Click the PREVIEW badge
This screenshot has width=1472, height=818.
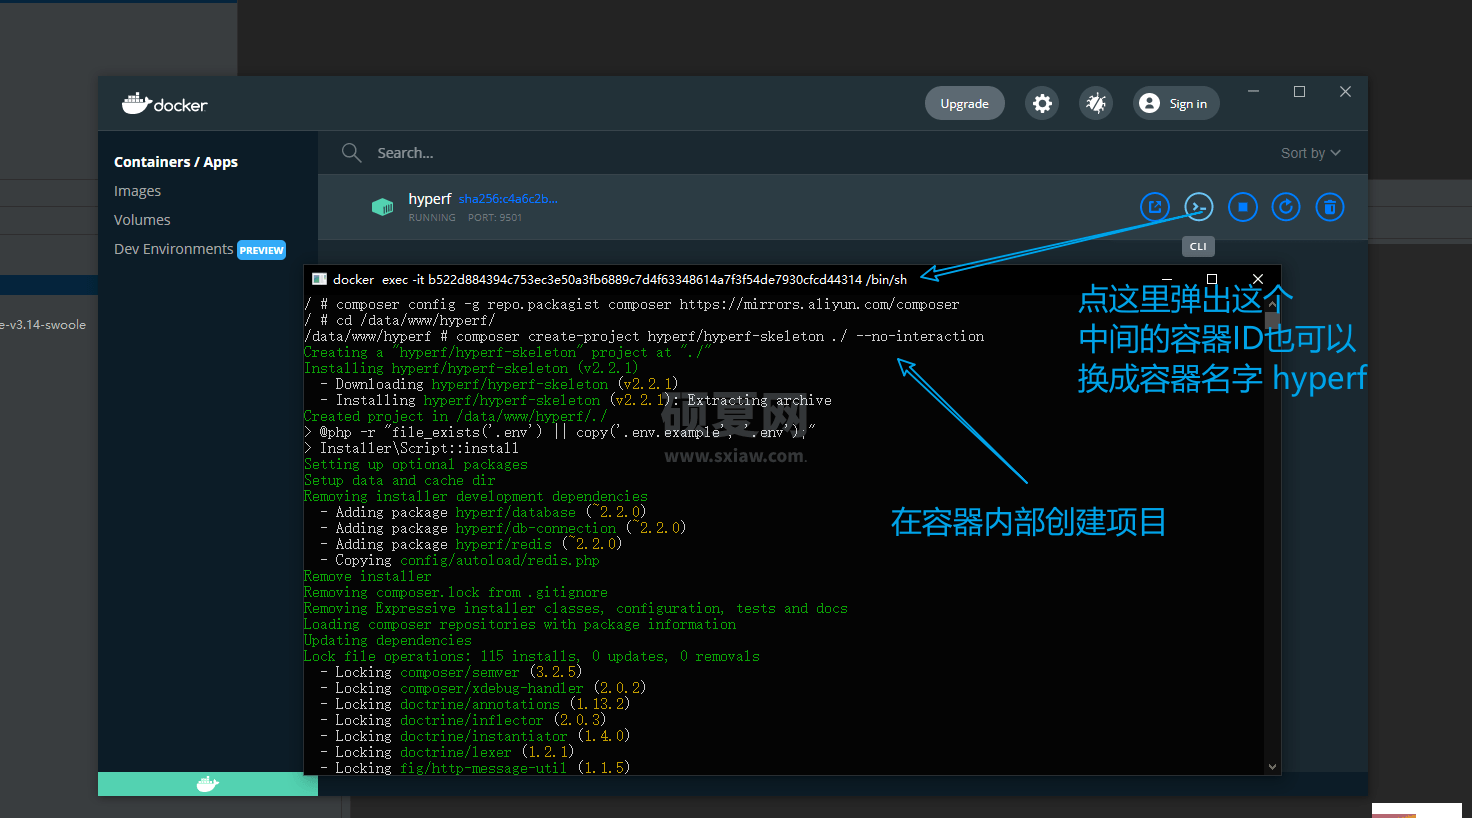point(262,250)
